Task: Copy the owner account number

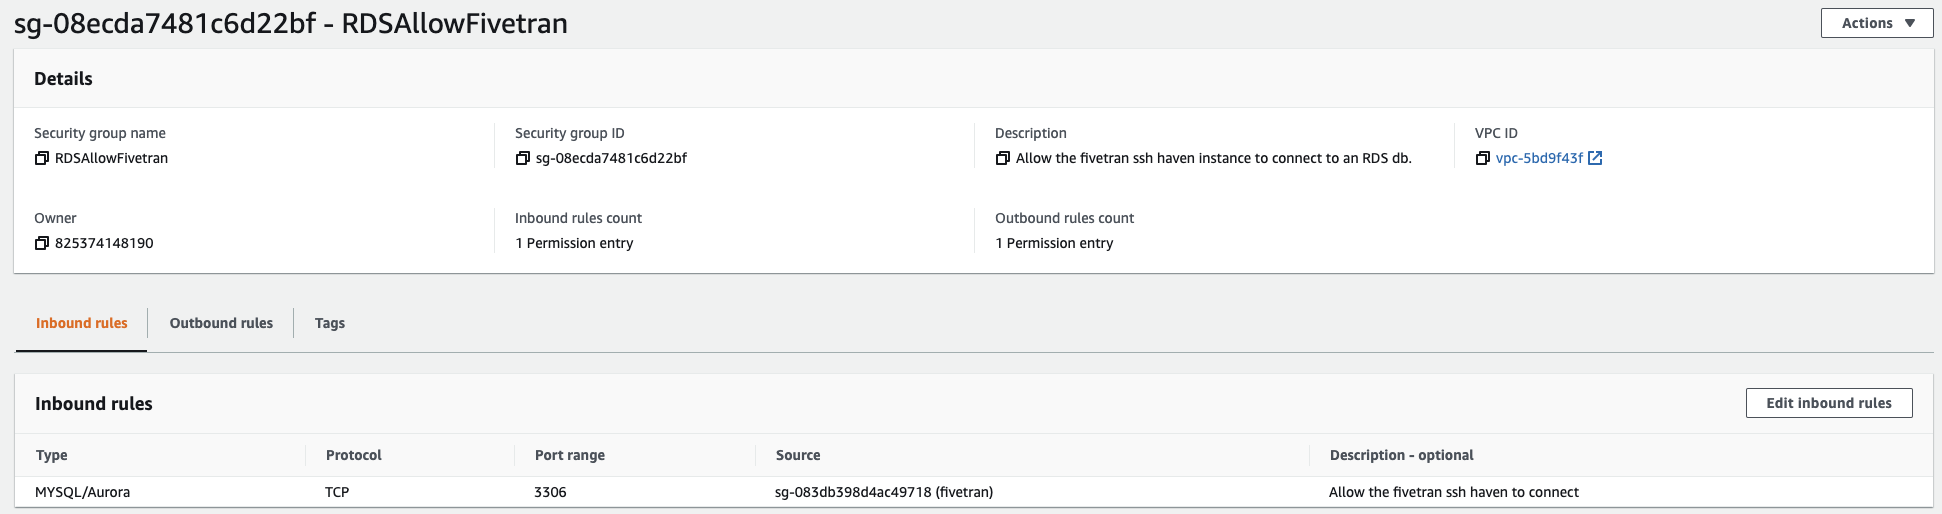Action: point(42,243)
